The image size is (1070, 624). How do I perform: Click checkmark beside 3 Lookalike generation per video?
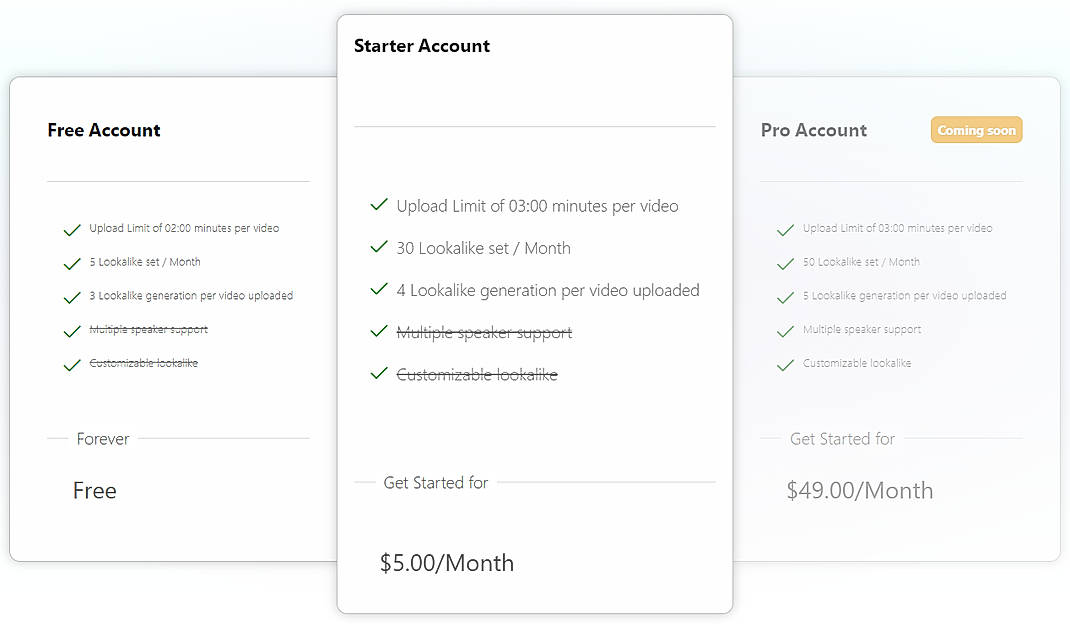(71, 296)
